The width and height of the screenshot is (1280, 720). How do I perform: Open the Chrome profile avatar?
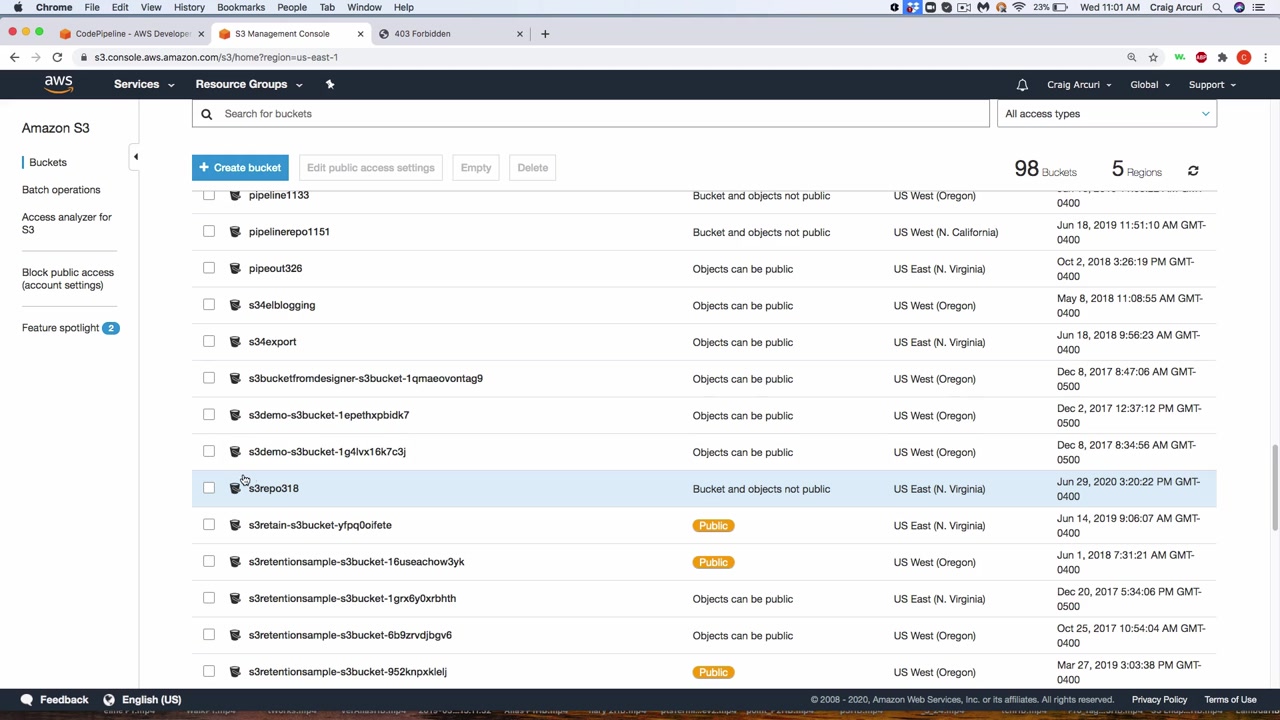click(x=1244, y=58)
